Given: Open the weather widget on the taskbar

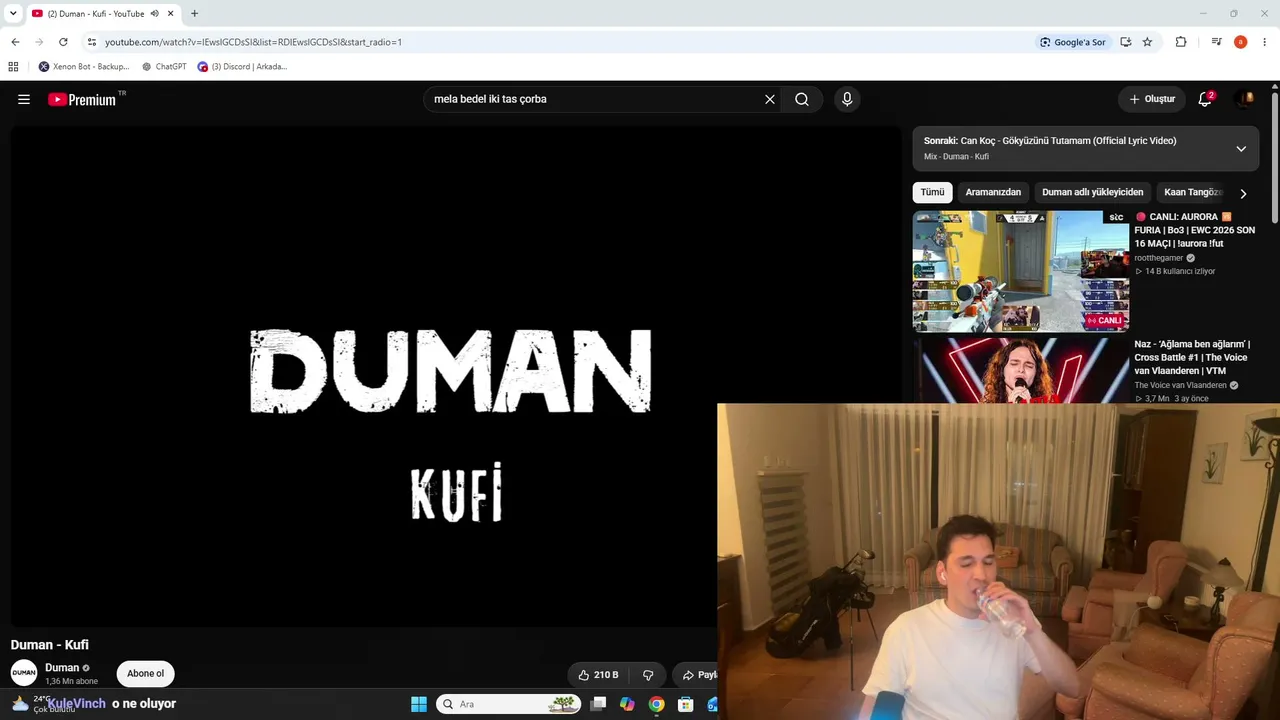Looking at the screenshot, I should click(x=42, y=704).
